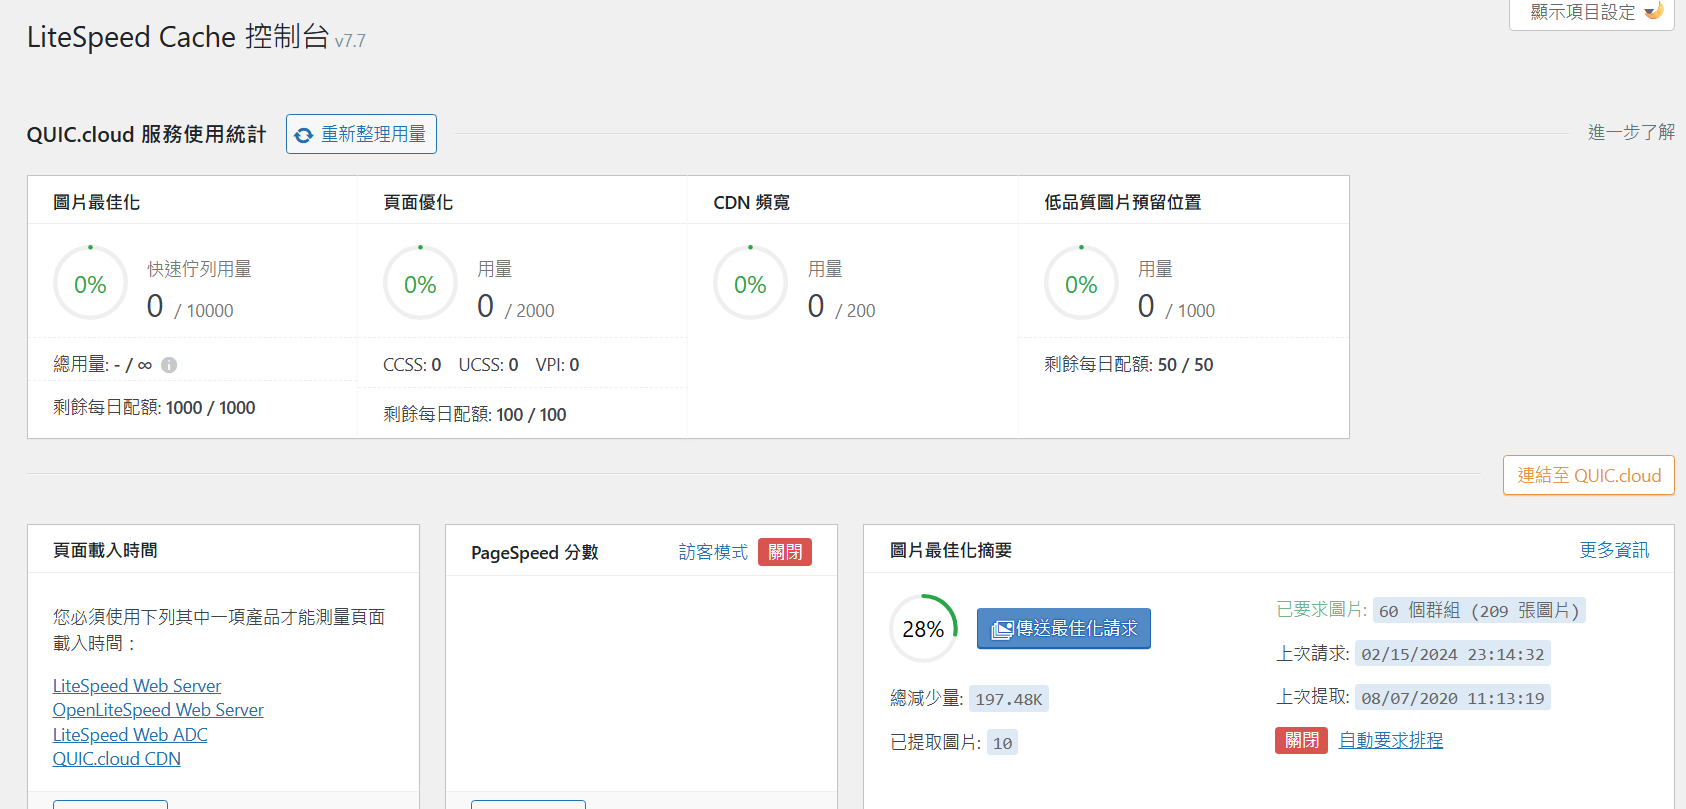Click the image icon in 傳送最佳化請求 button

(1002, 630)
